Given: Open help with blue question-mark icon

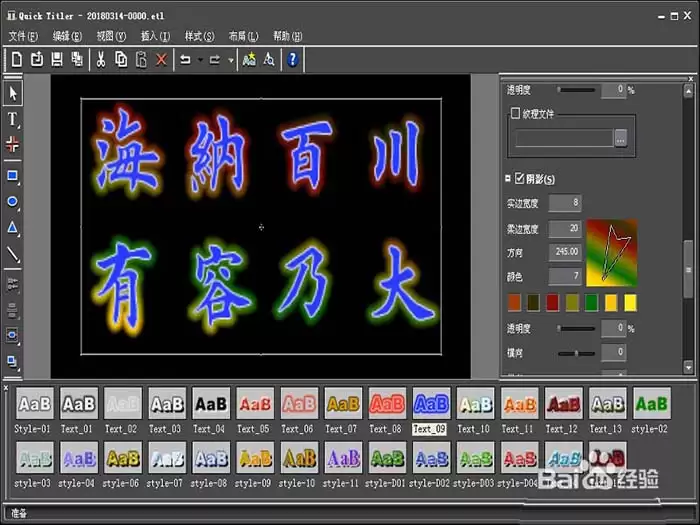Looking at the screenshot, I should tap(292, 59).
